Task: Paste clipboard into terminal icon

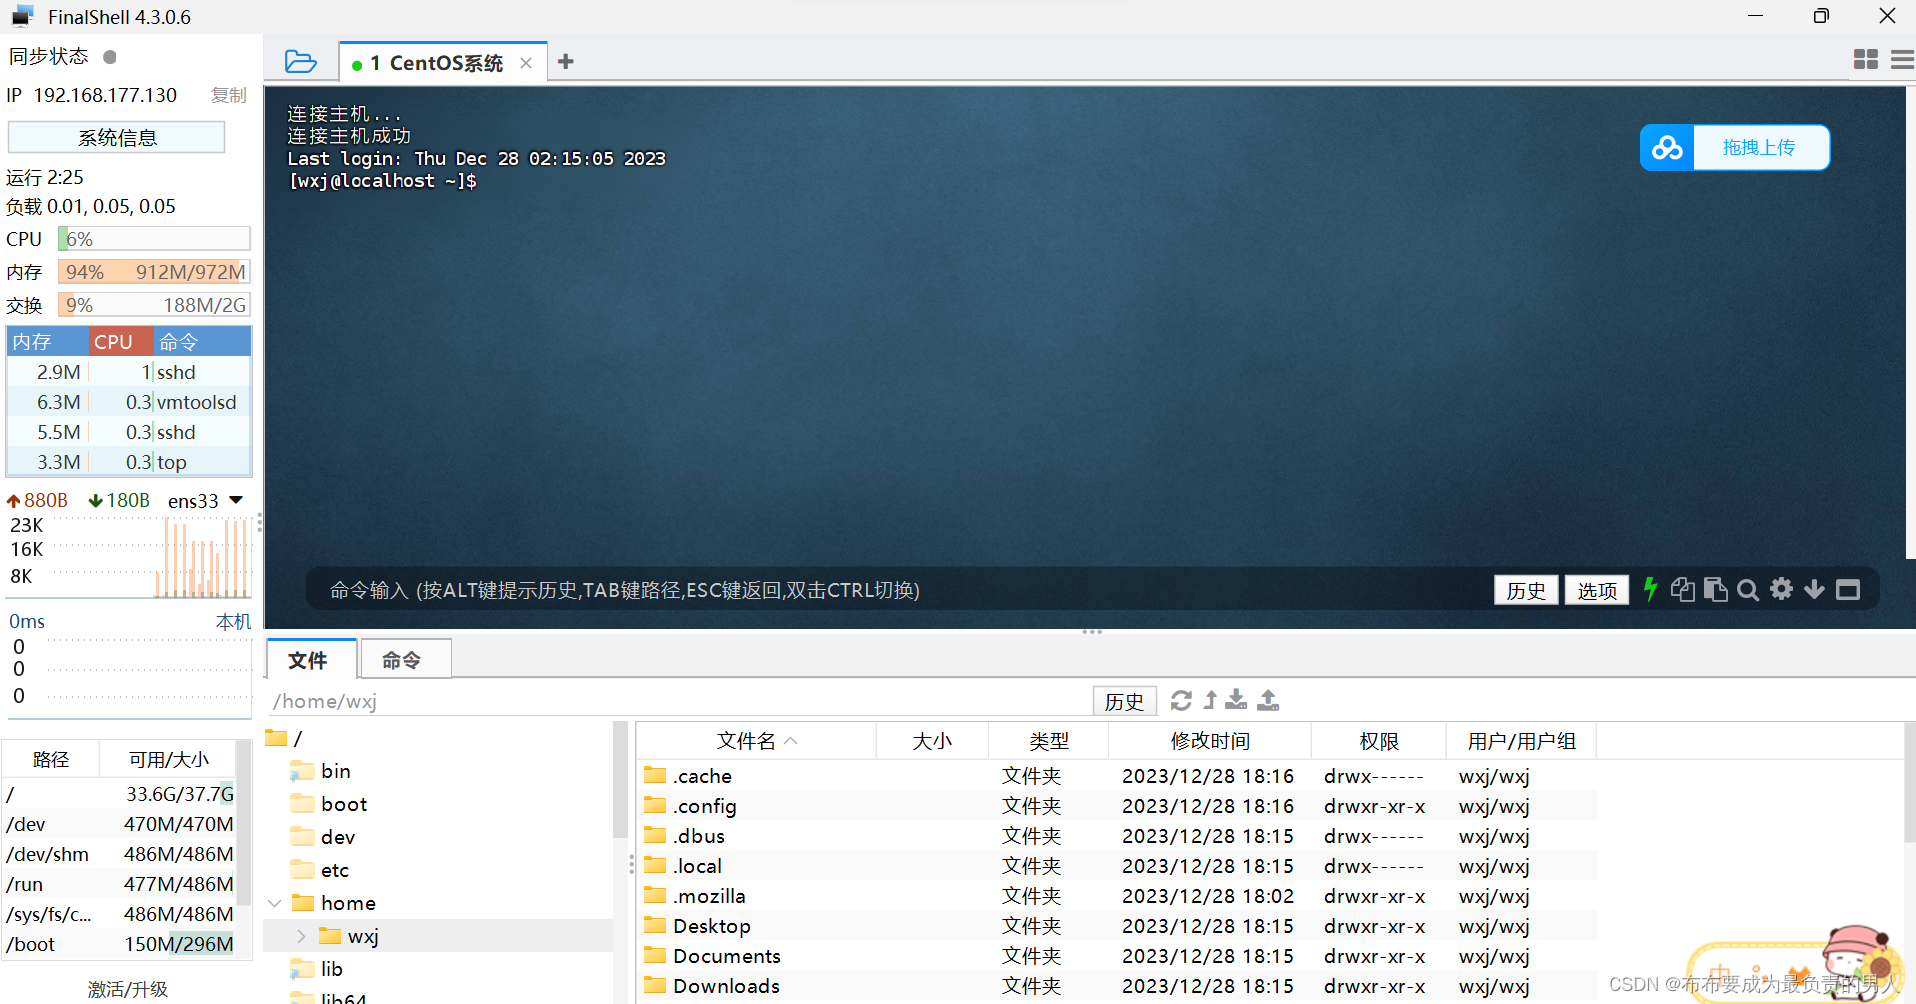Action: [x=1715, y=589]
